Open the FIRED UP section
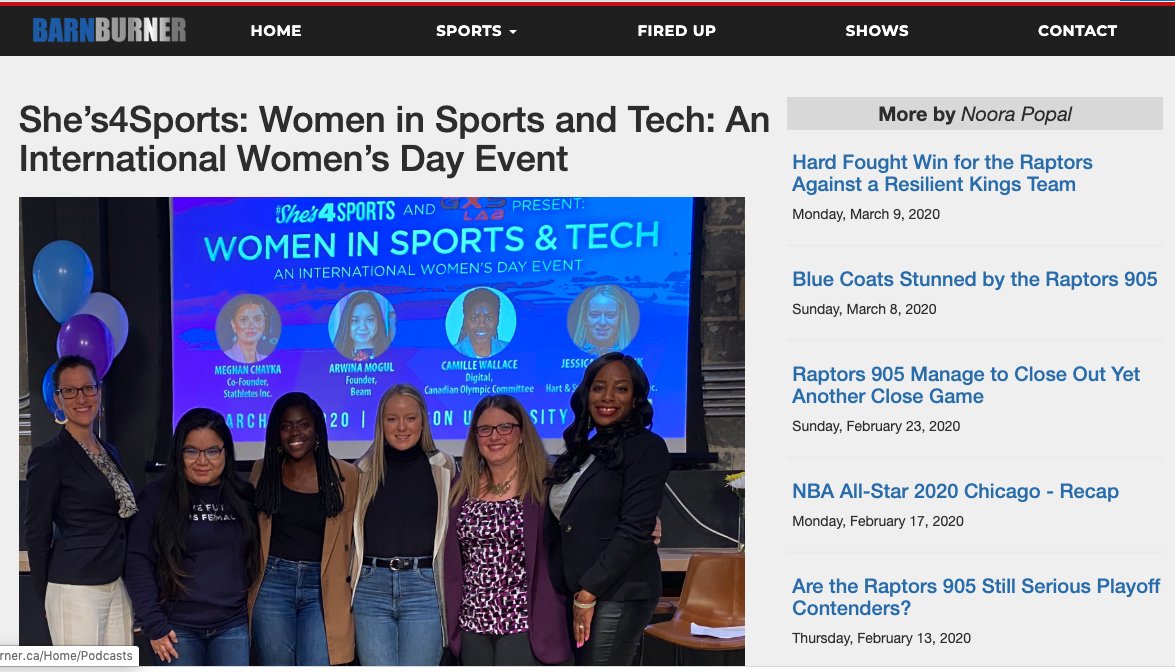 pos(676,31)
